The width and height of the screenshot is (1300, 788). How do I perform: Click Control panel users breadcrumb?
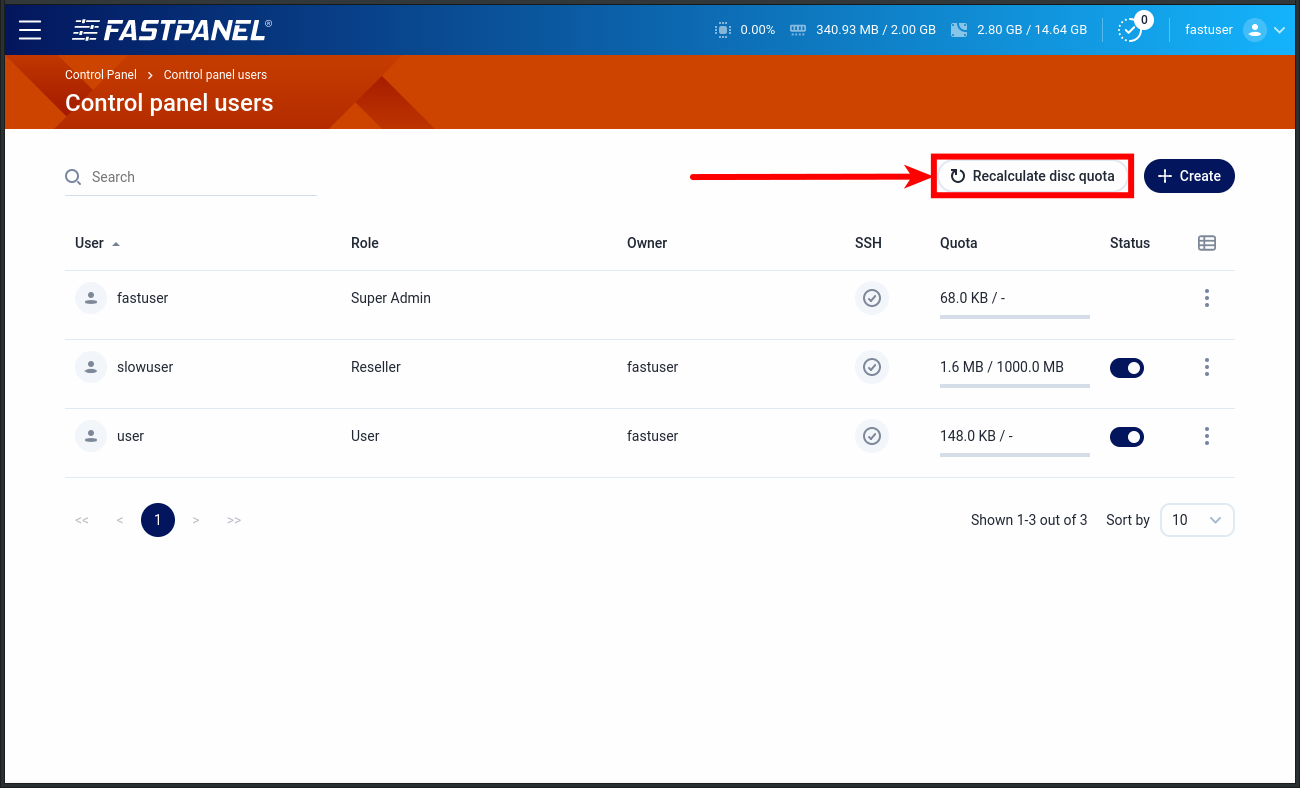point(215,75)
